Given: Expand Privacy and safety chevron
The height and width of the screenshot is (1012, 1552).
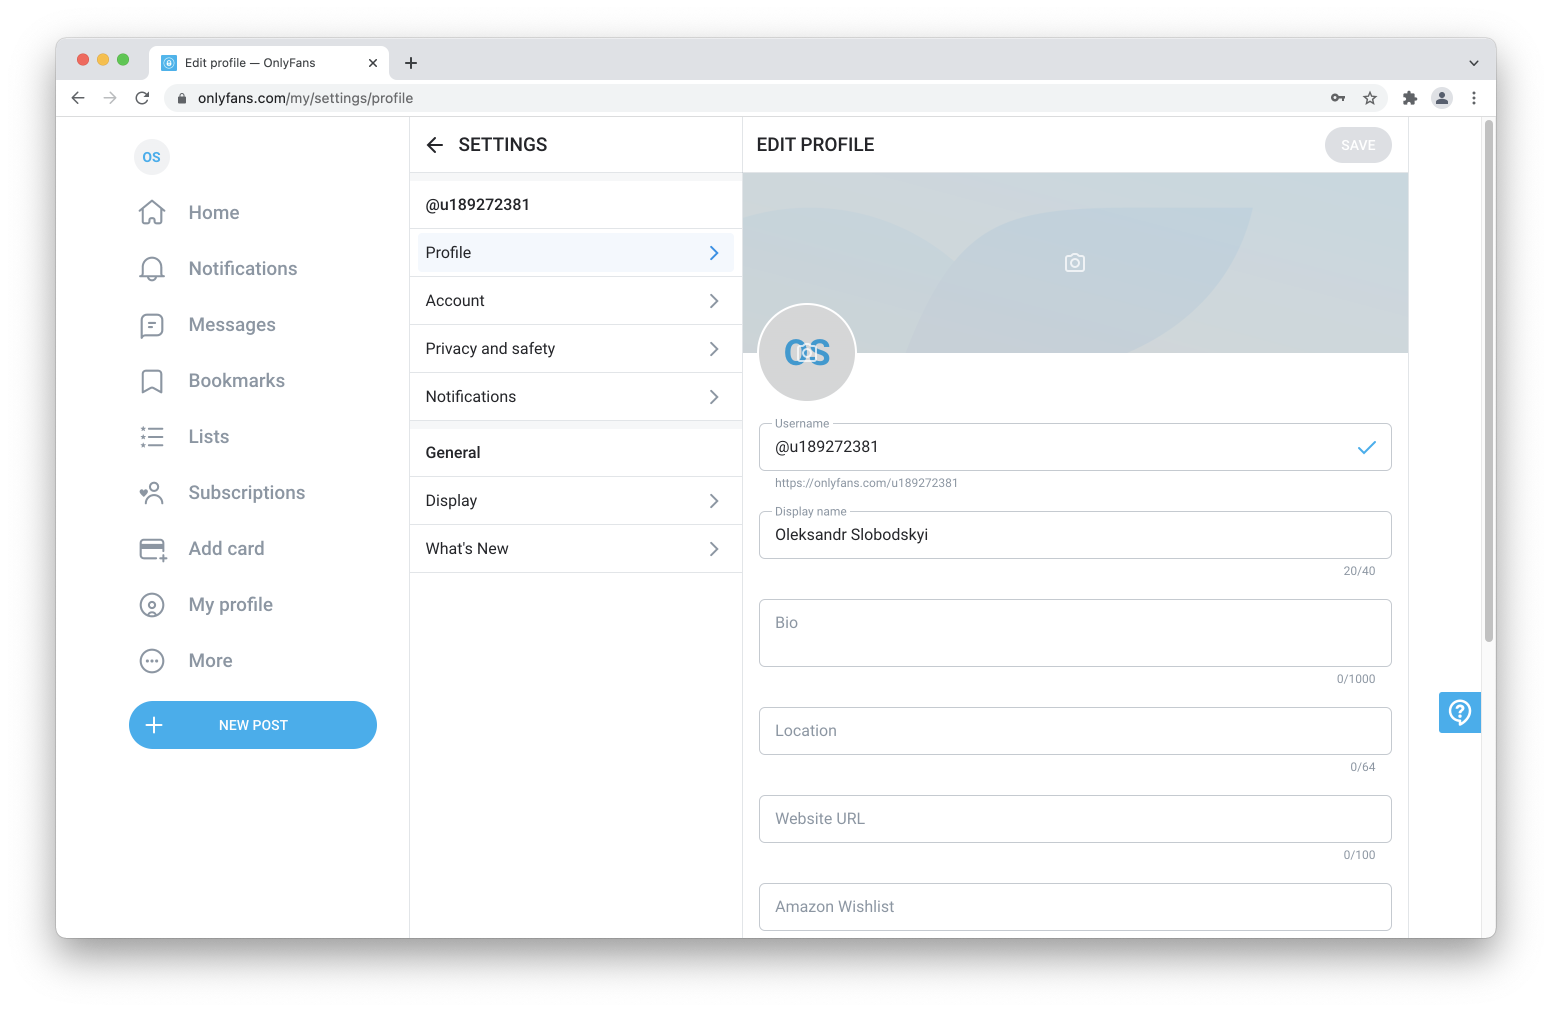Looking at the screenshot, I should pyautogui.click(x=714, y=349).
